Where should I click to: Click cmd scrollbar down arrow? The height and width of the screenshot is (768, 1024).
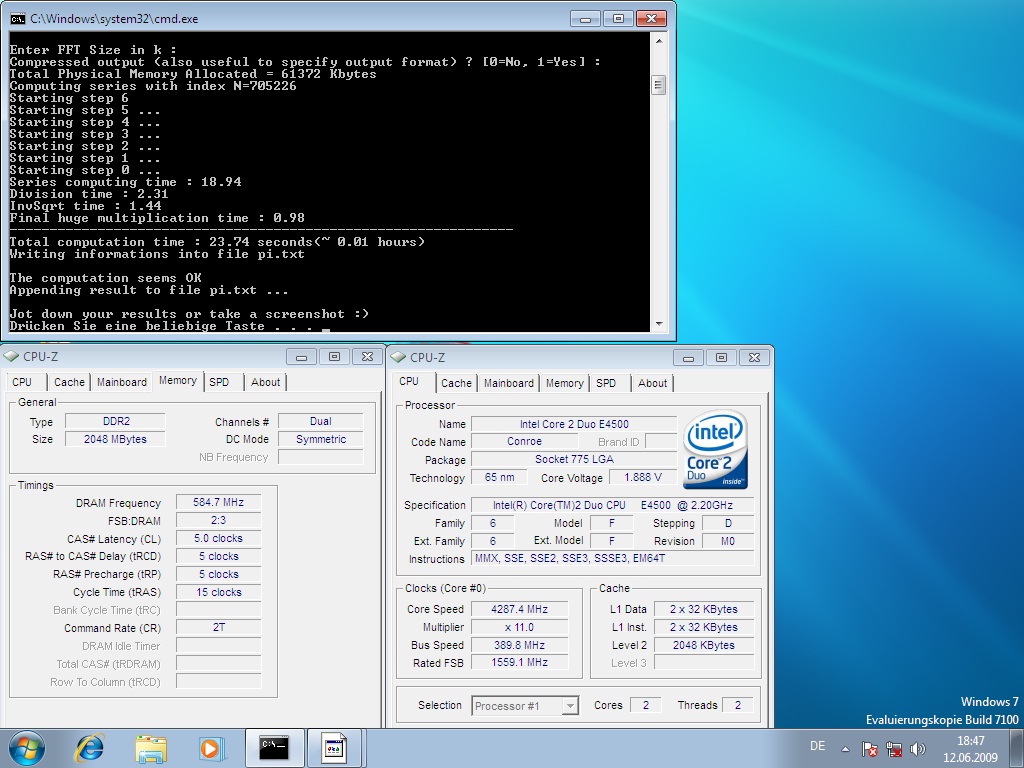pos(658,324)
